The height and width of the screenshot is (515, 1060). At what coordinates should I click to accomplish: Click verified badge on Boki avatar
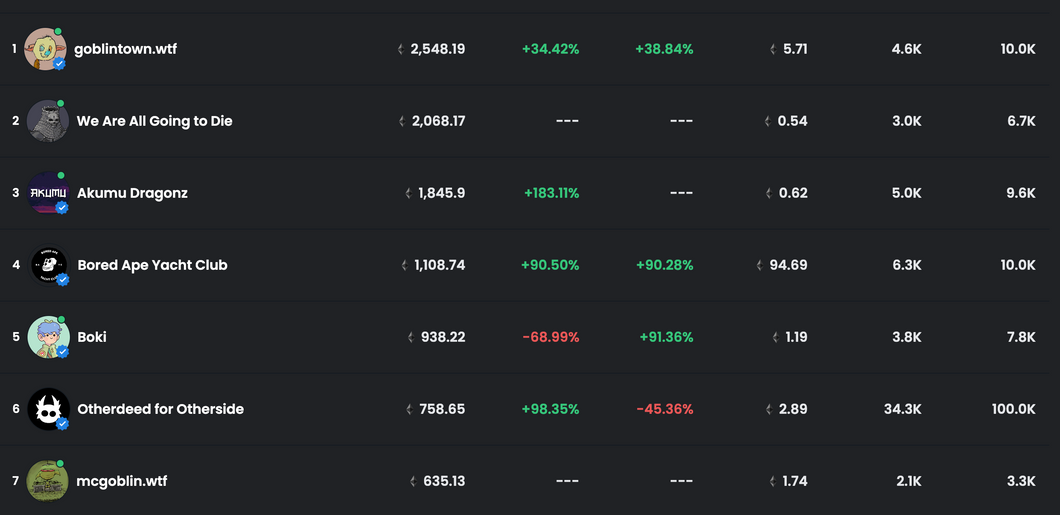[63, 351]
